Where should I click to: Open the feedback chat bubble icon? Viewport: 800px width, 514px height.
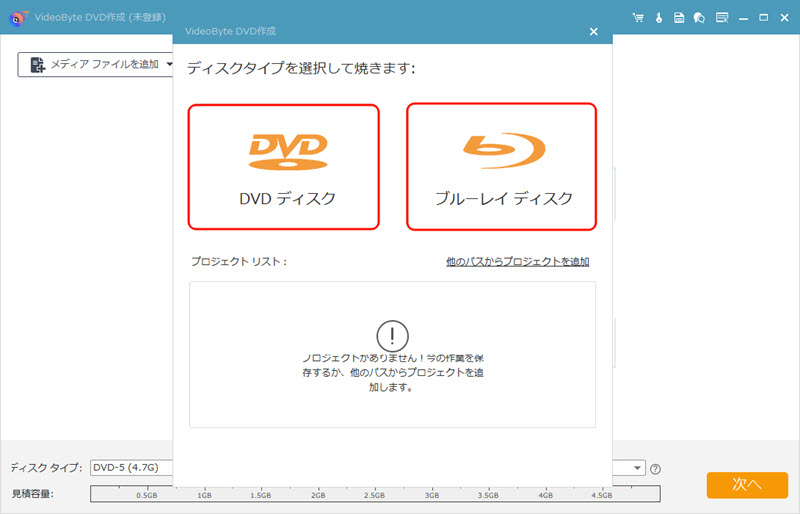point(699,18)
